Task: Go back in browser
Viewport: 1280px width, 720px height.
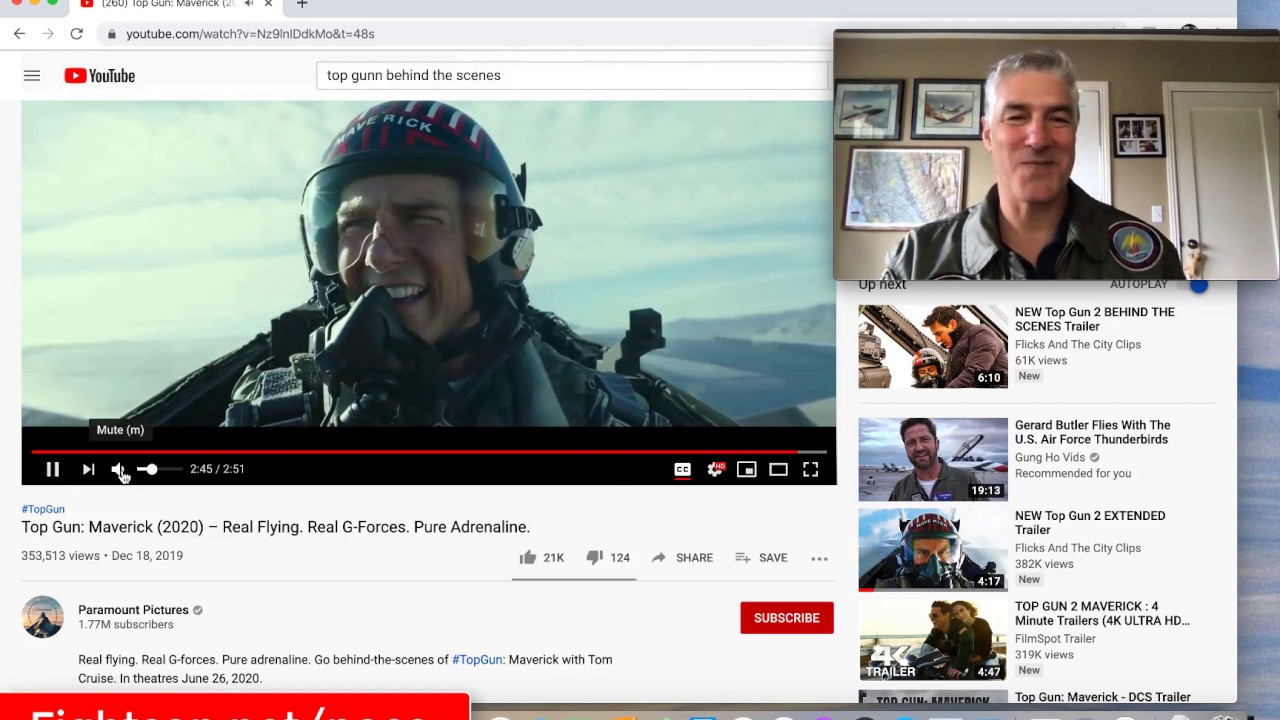Action: pos(19,34)
